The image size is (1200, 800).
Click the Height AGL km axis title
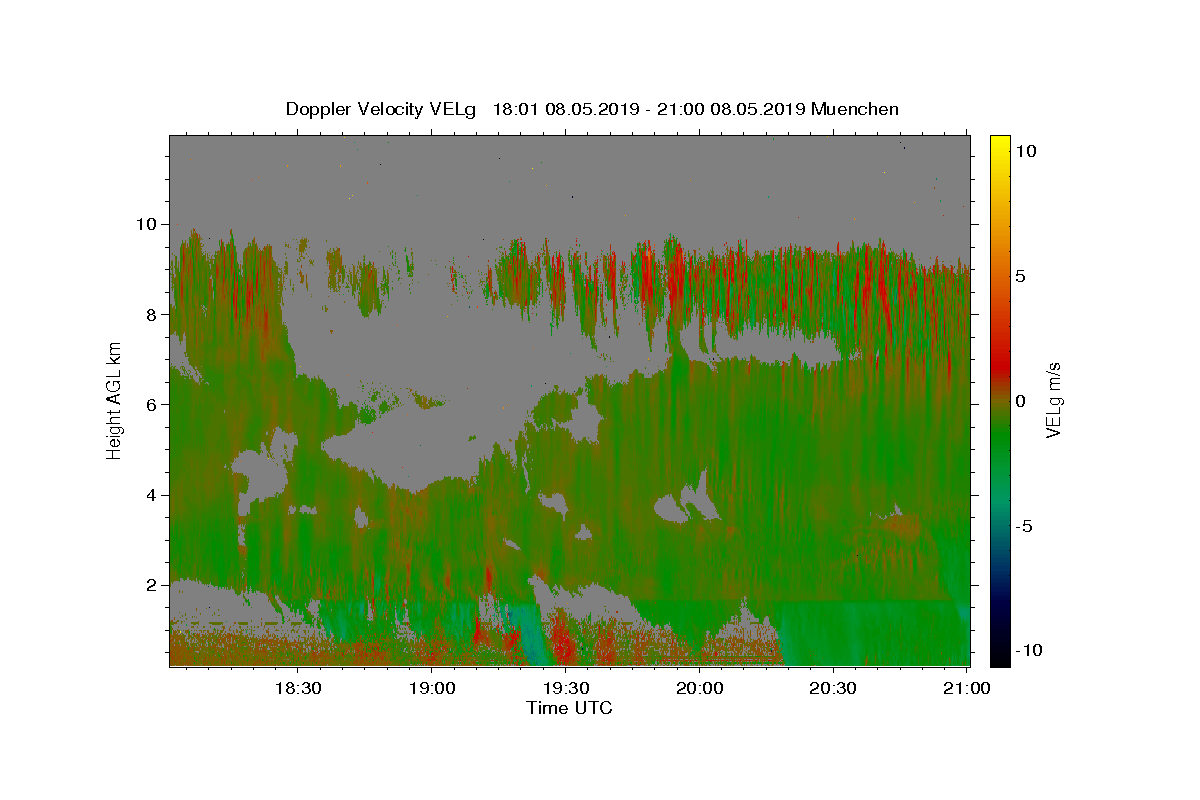(114, 400)
